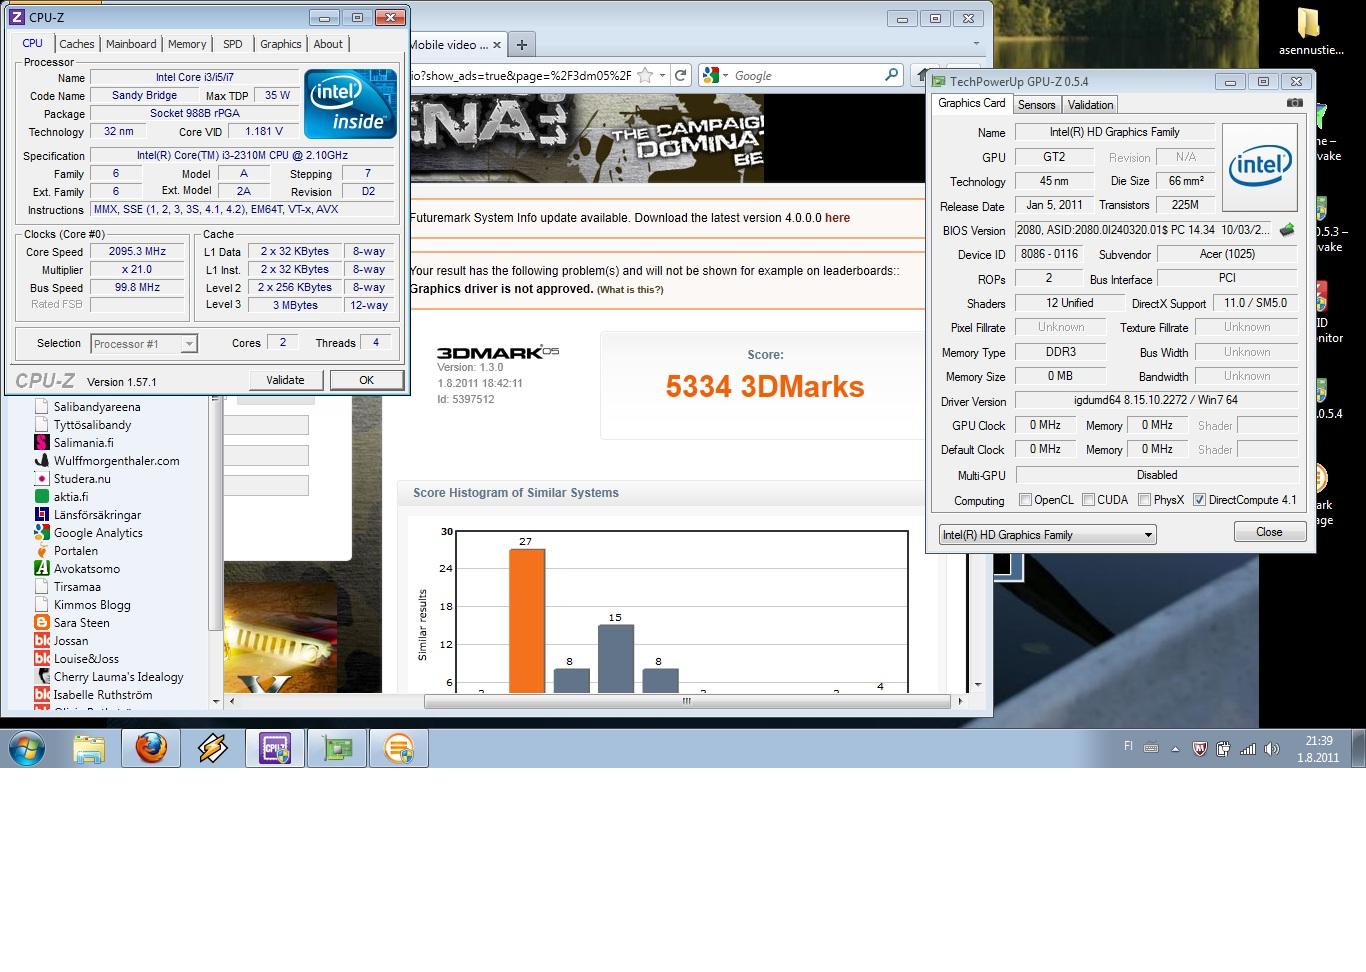Bookmark this page with the star icon

pos(646,76)
